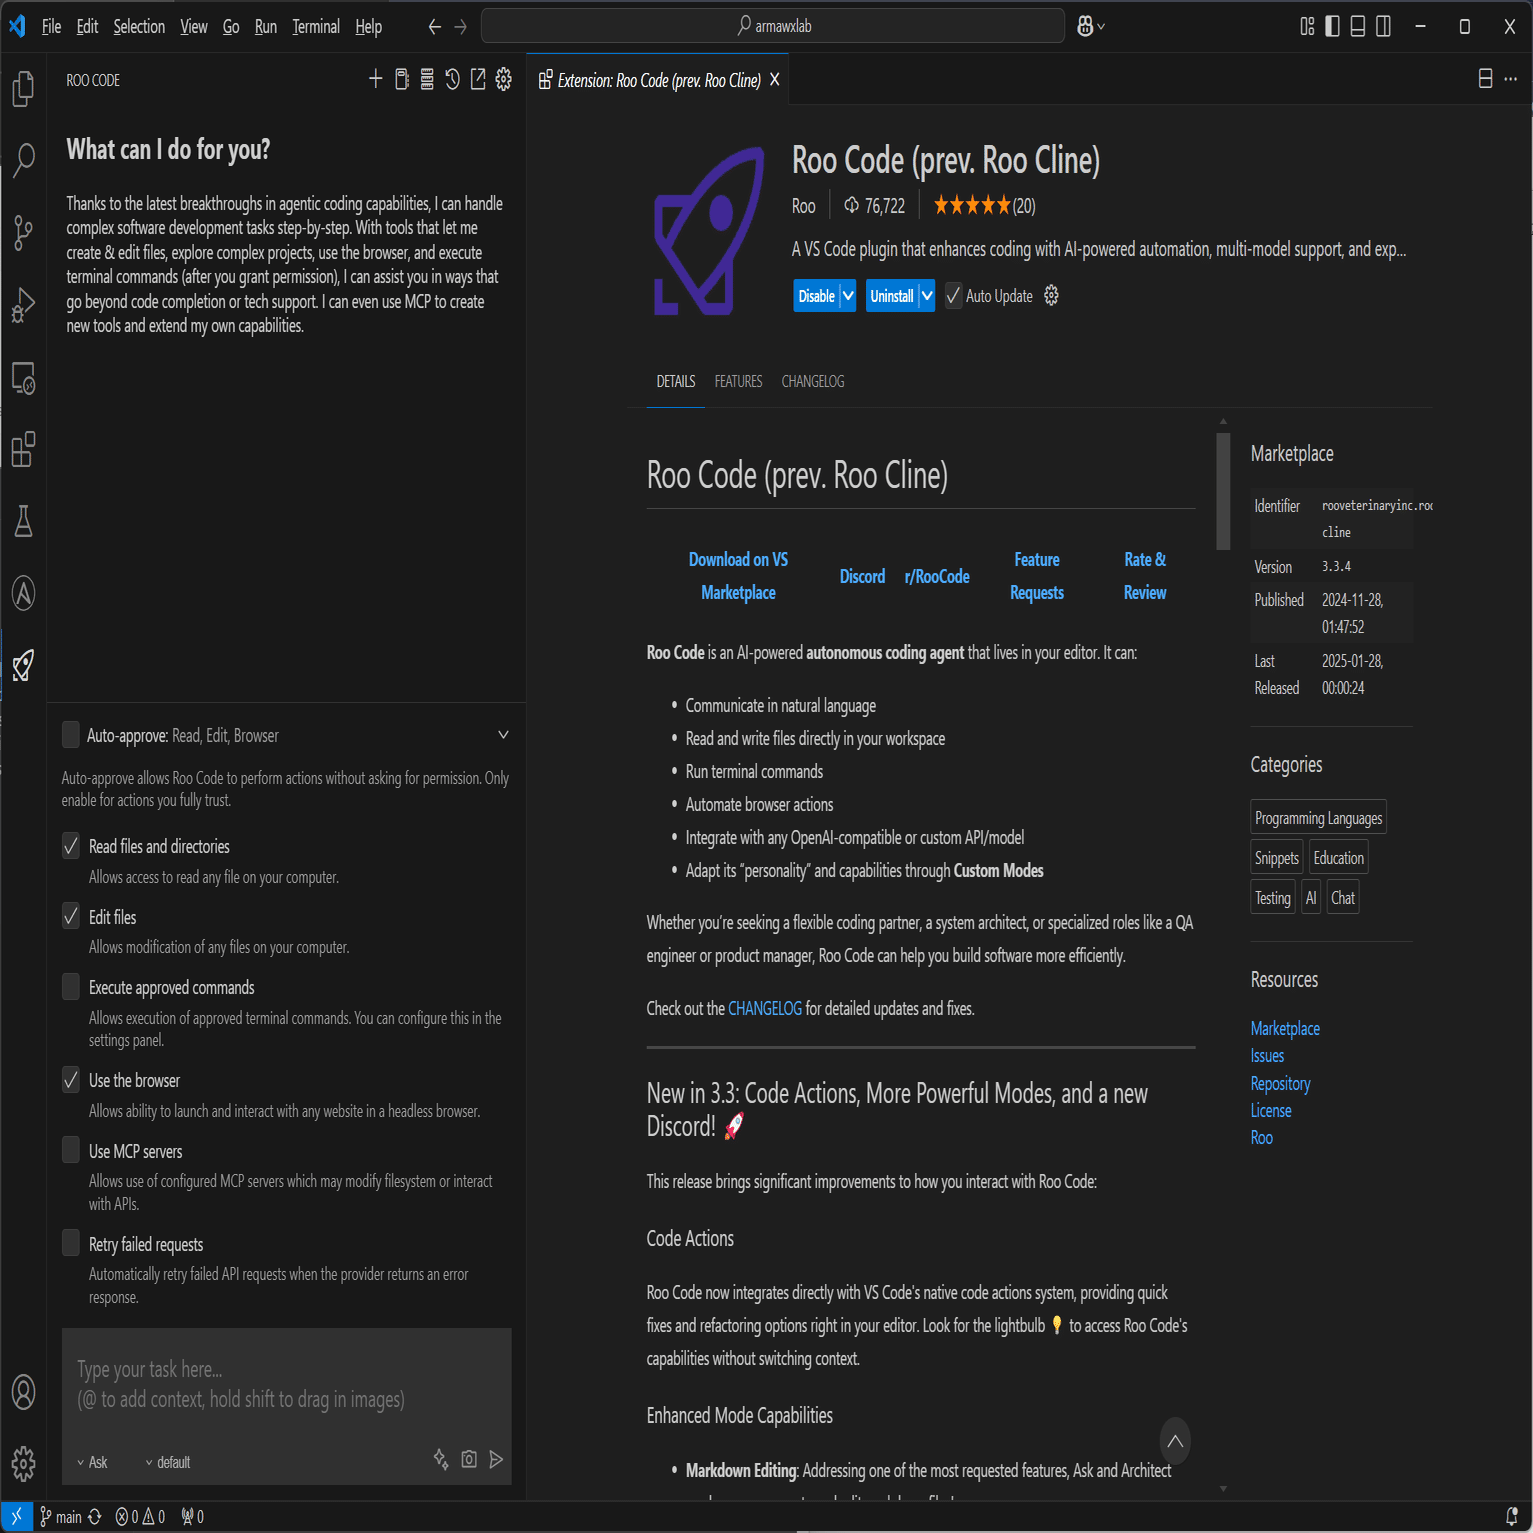Screen dimensions: 1533x1533
Task: Switch to the FEATURES tab
Action: click(x=738, y=381)
